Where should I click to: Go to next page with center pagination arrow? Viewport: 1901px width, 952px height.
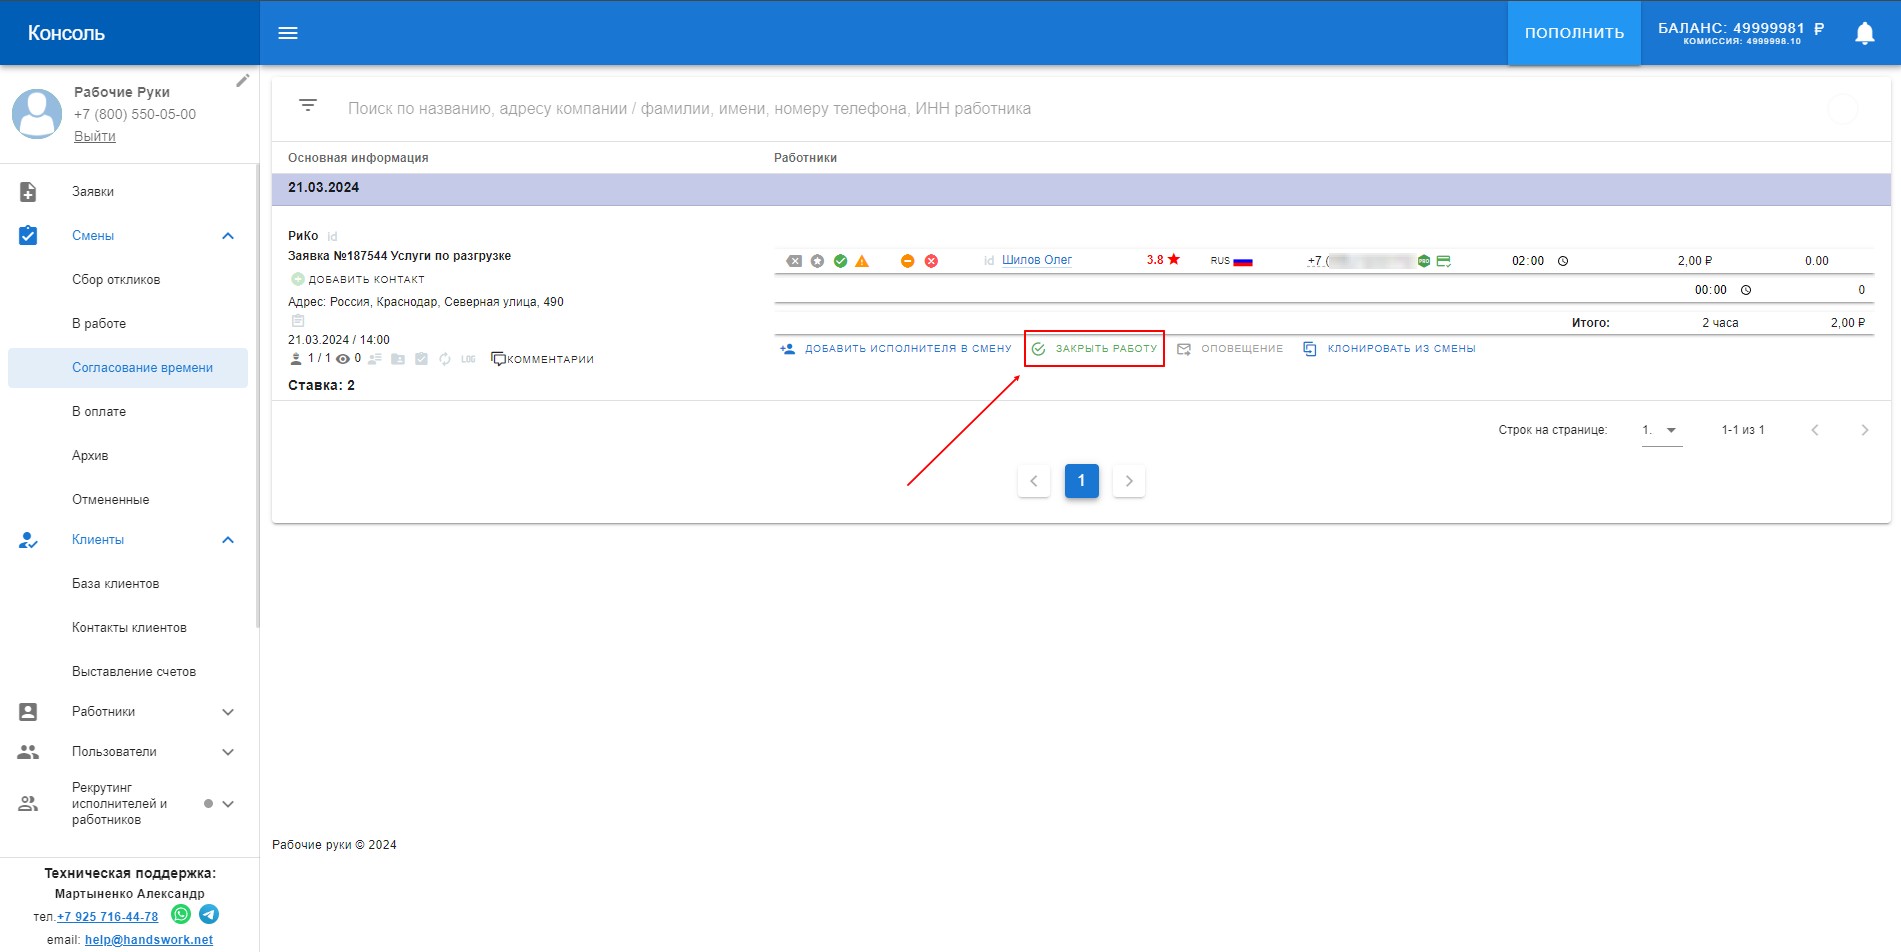tap(1129, 481)
